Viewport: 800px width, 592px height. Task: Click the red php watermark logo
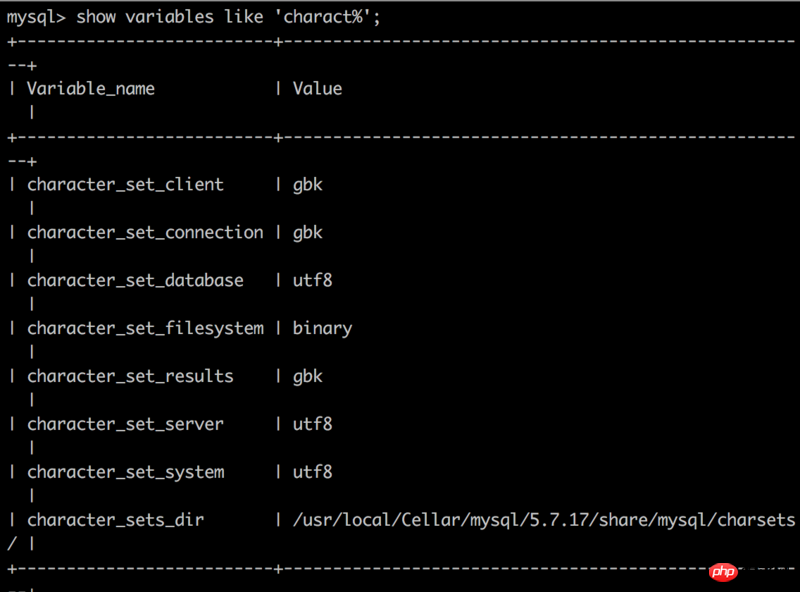tap(723, 572)
